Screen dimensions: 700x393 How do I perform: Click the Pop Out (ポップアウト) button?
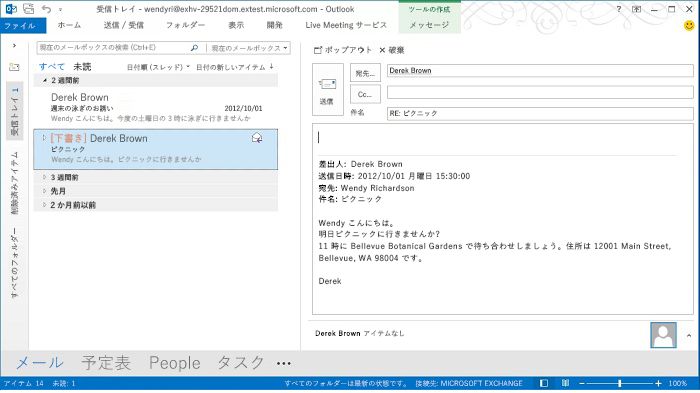[343, 50]
